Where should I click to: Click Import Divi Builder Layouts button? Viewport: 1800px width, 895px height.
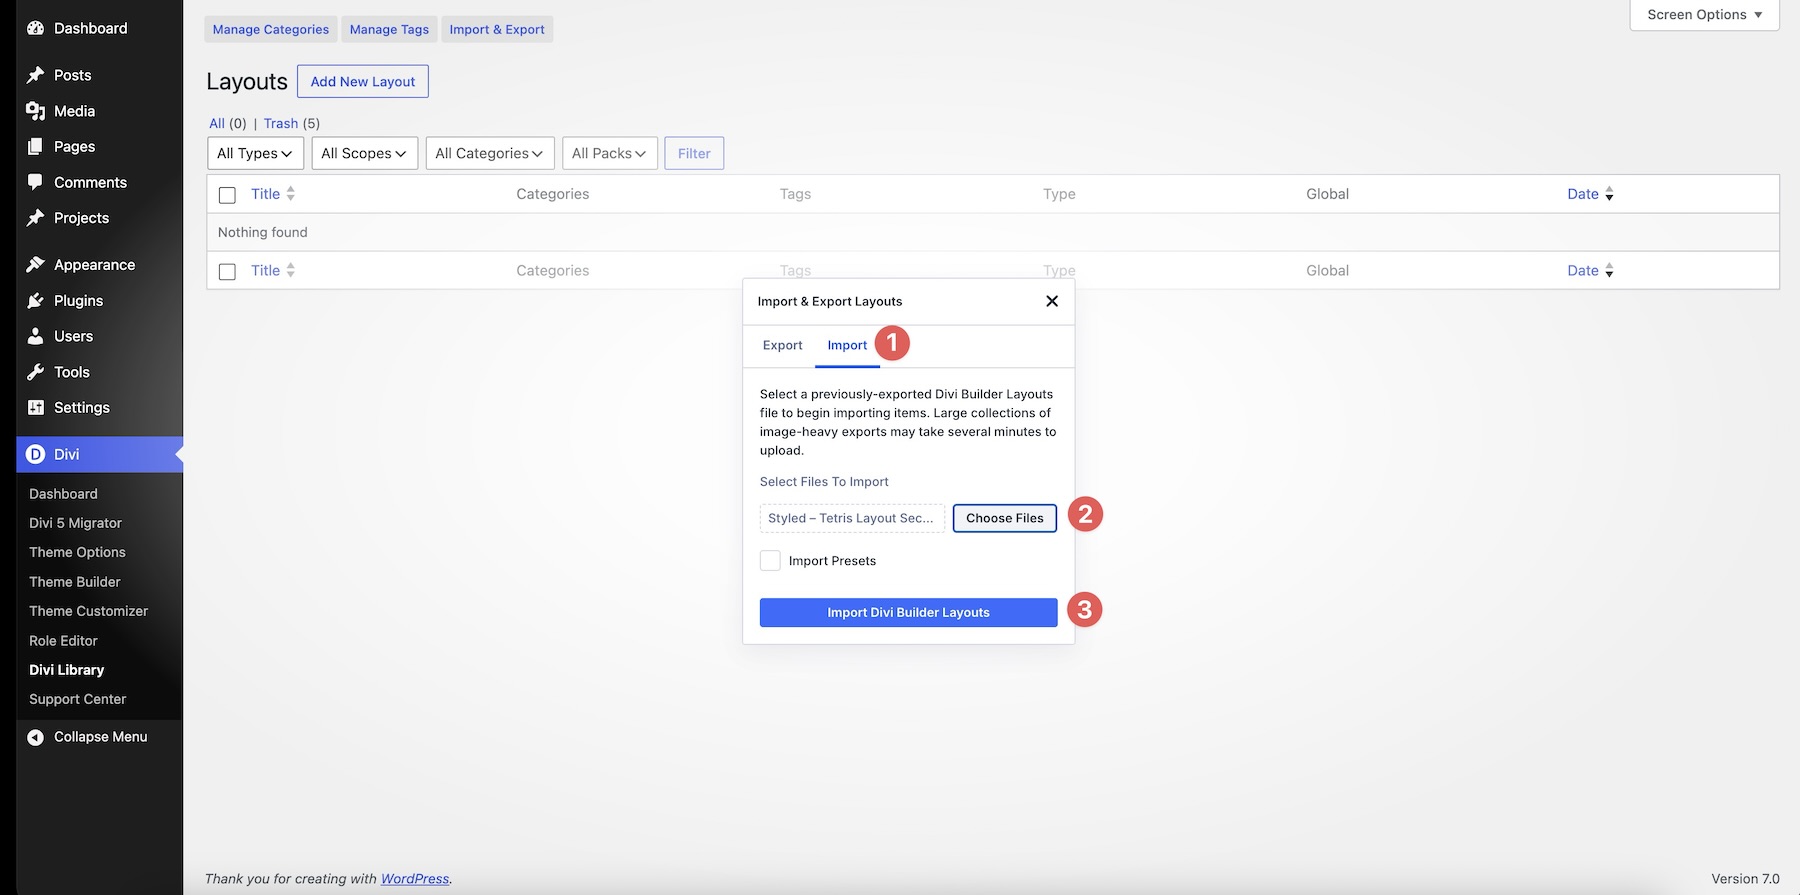coord(908,613)
